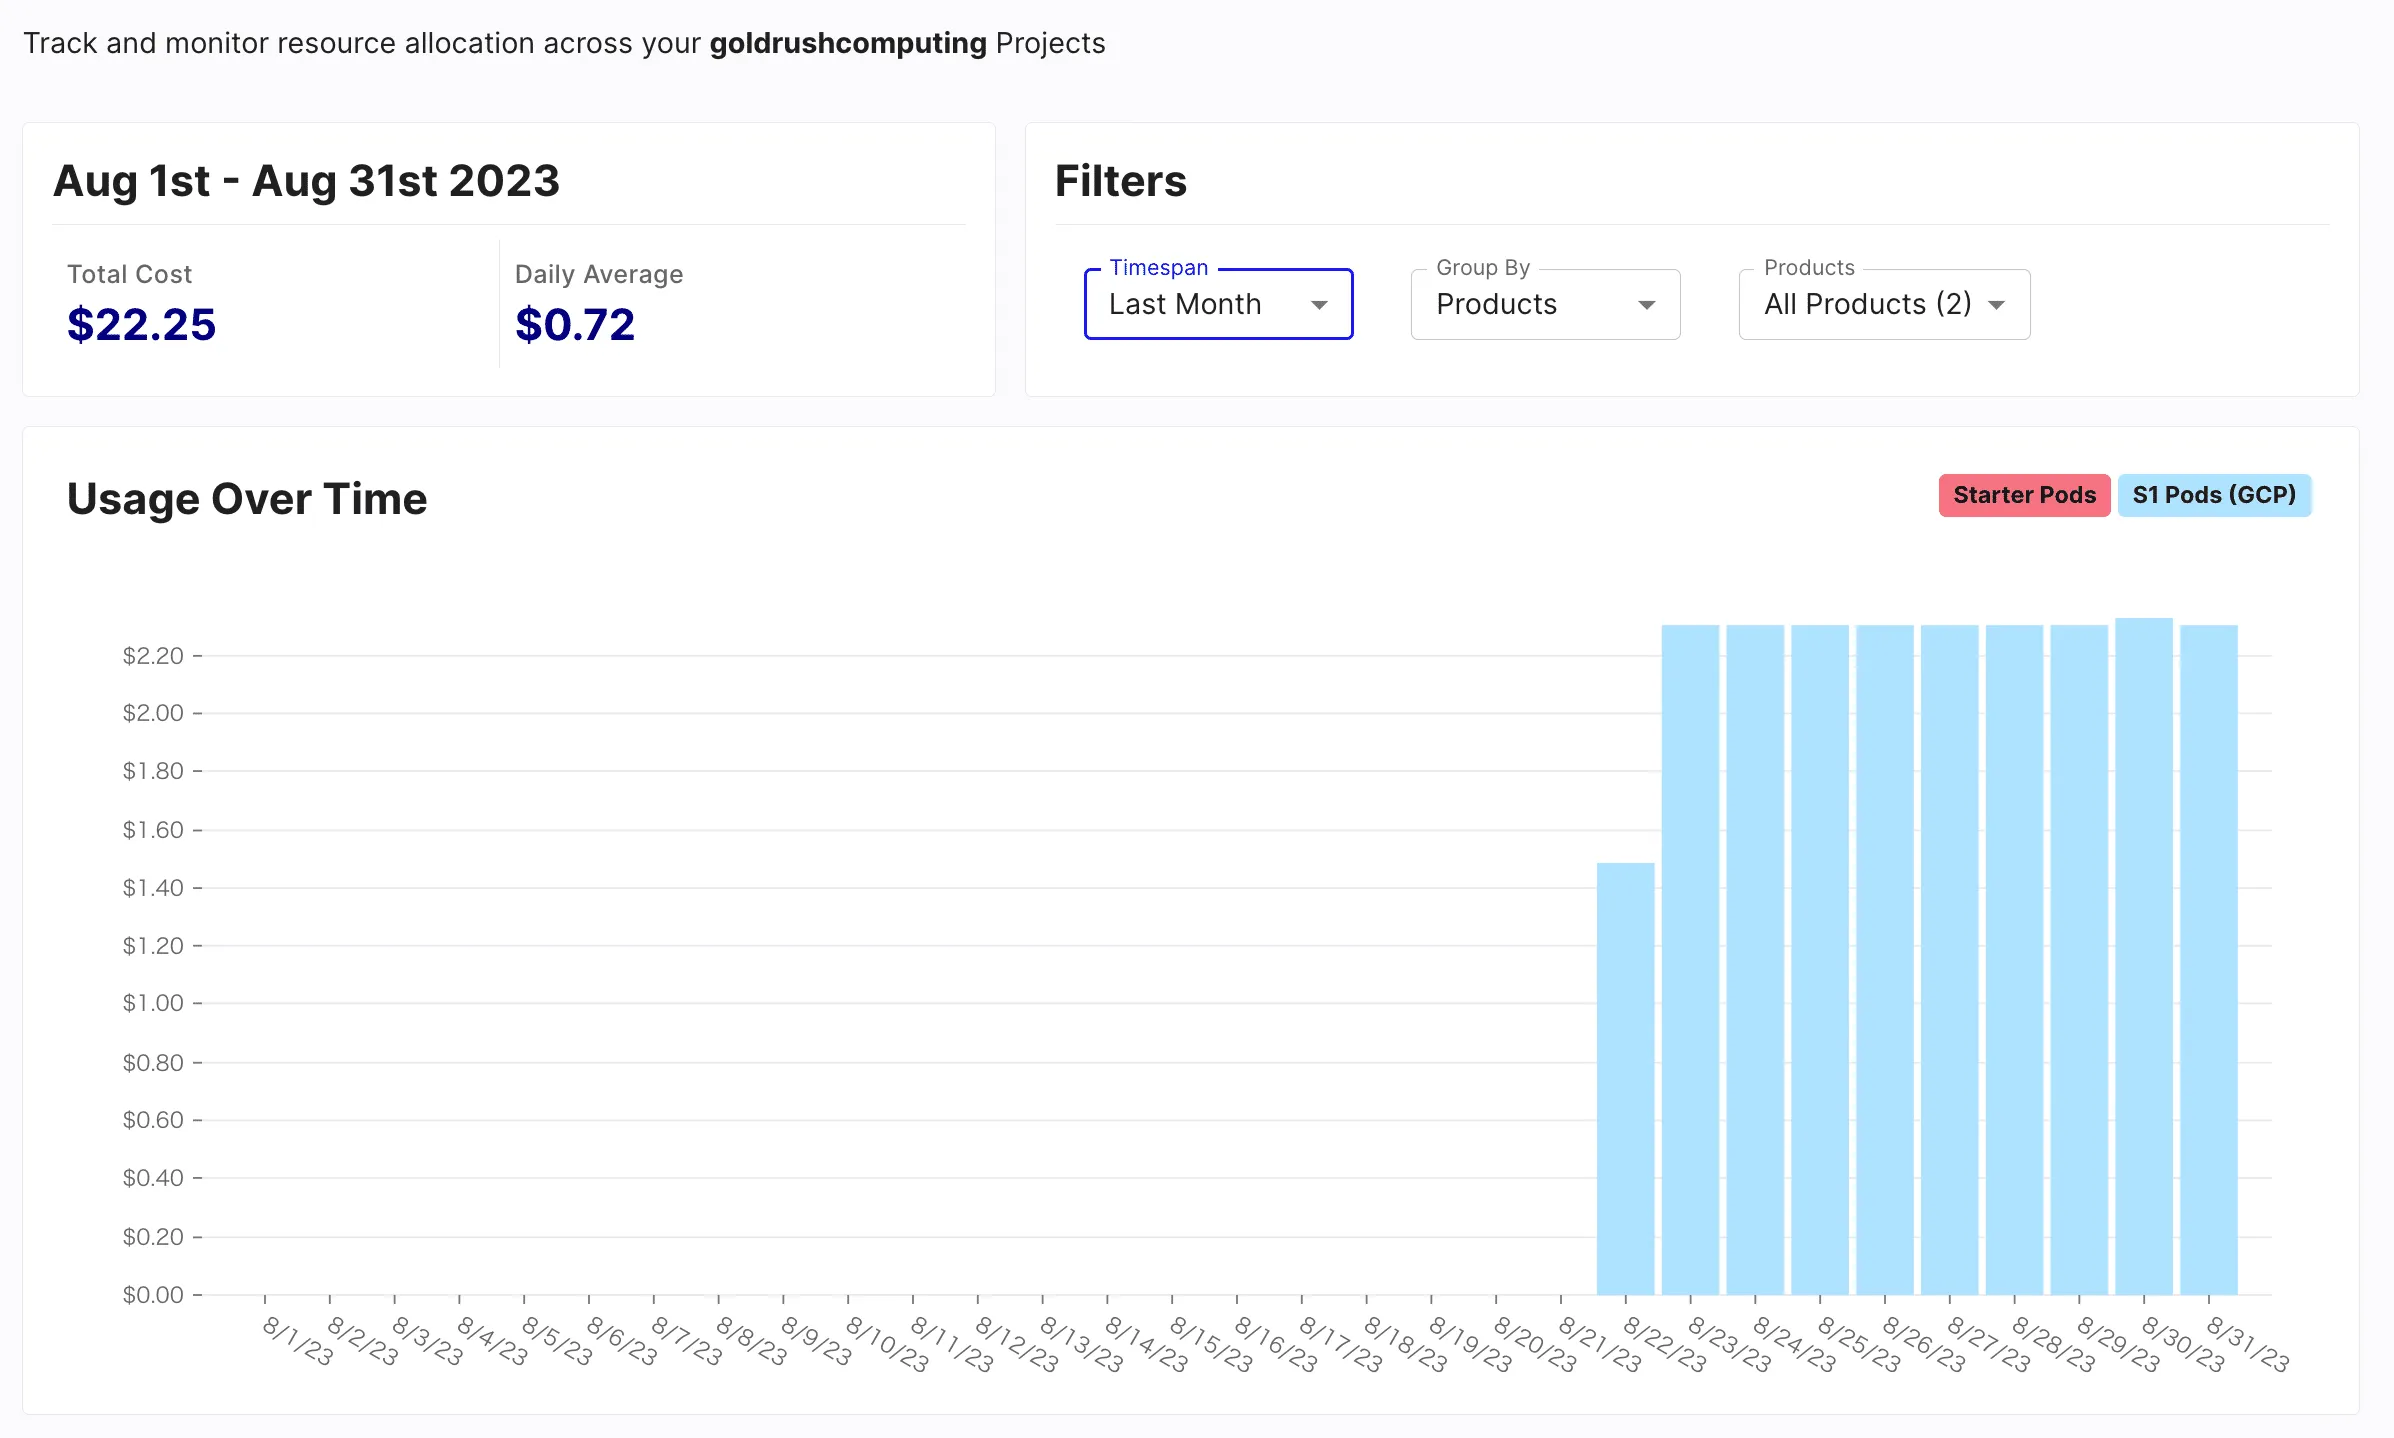Click the Daily Average label
This screenshot has height=1438, width=2394.
click(599, 274)
